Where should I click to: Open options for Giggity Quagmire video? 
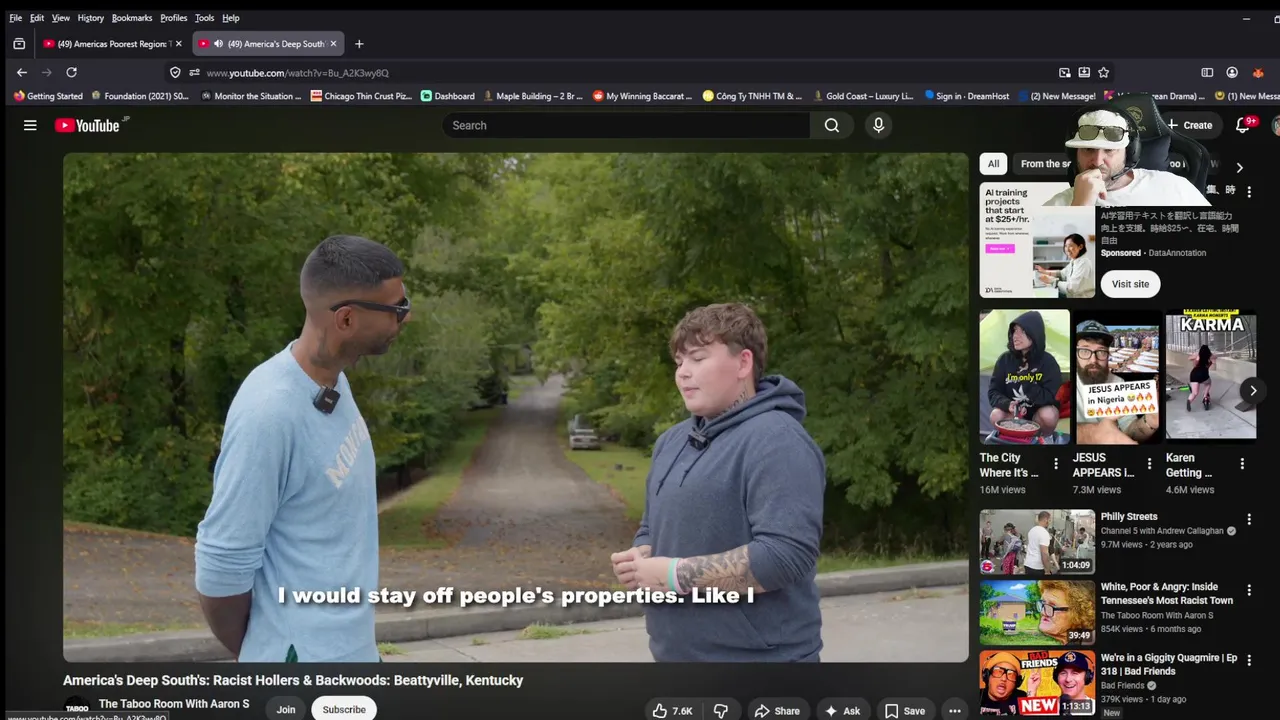[1249, 661]
